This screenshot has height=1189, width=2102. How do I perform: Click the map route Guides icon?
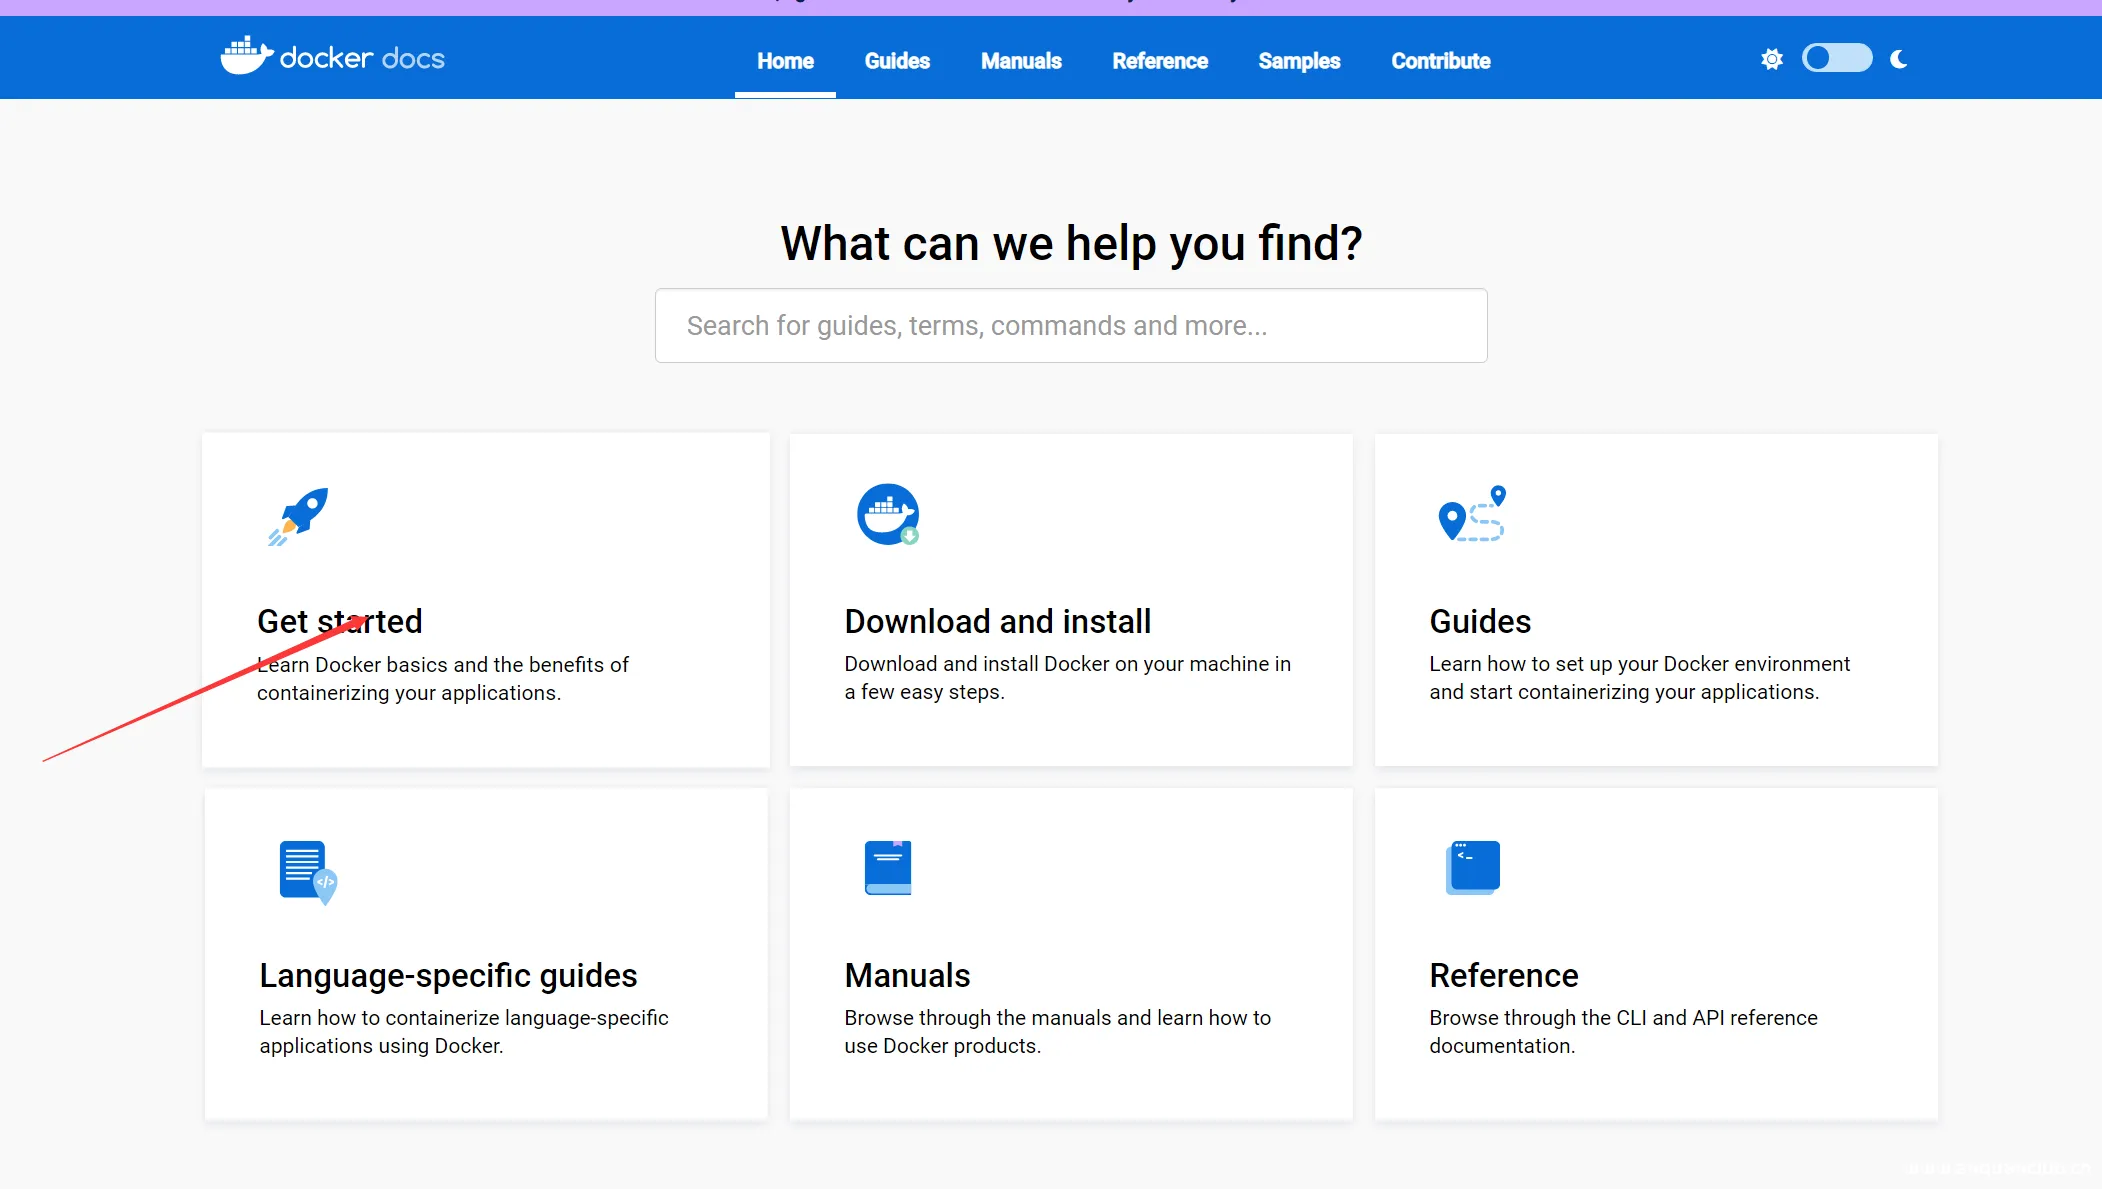tap(1472, 514)
